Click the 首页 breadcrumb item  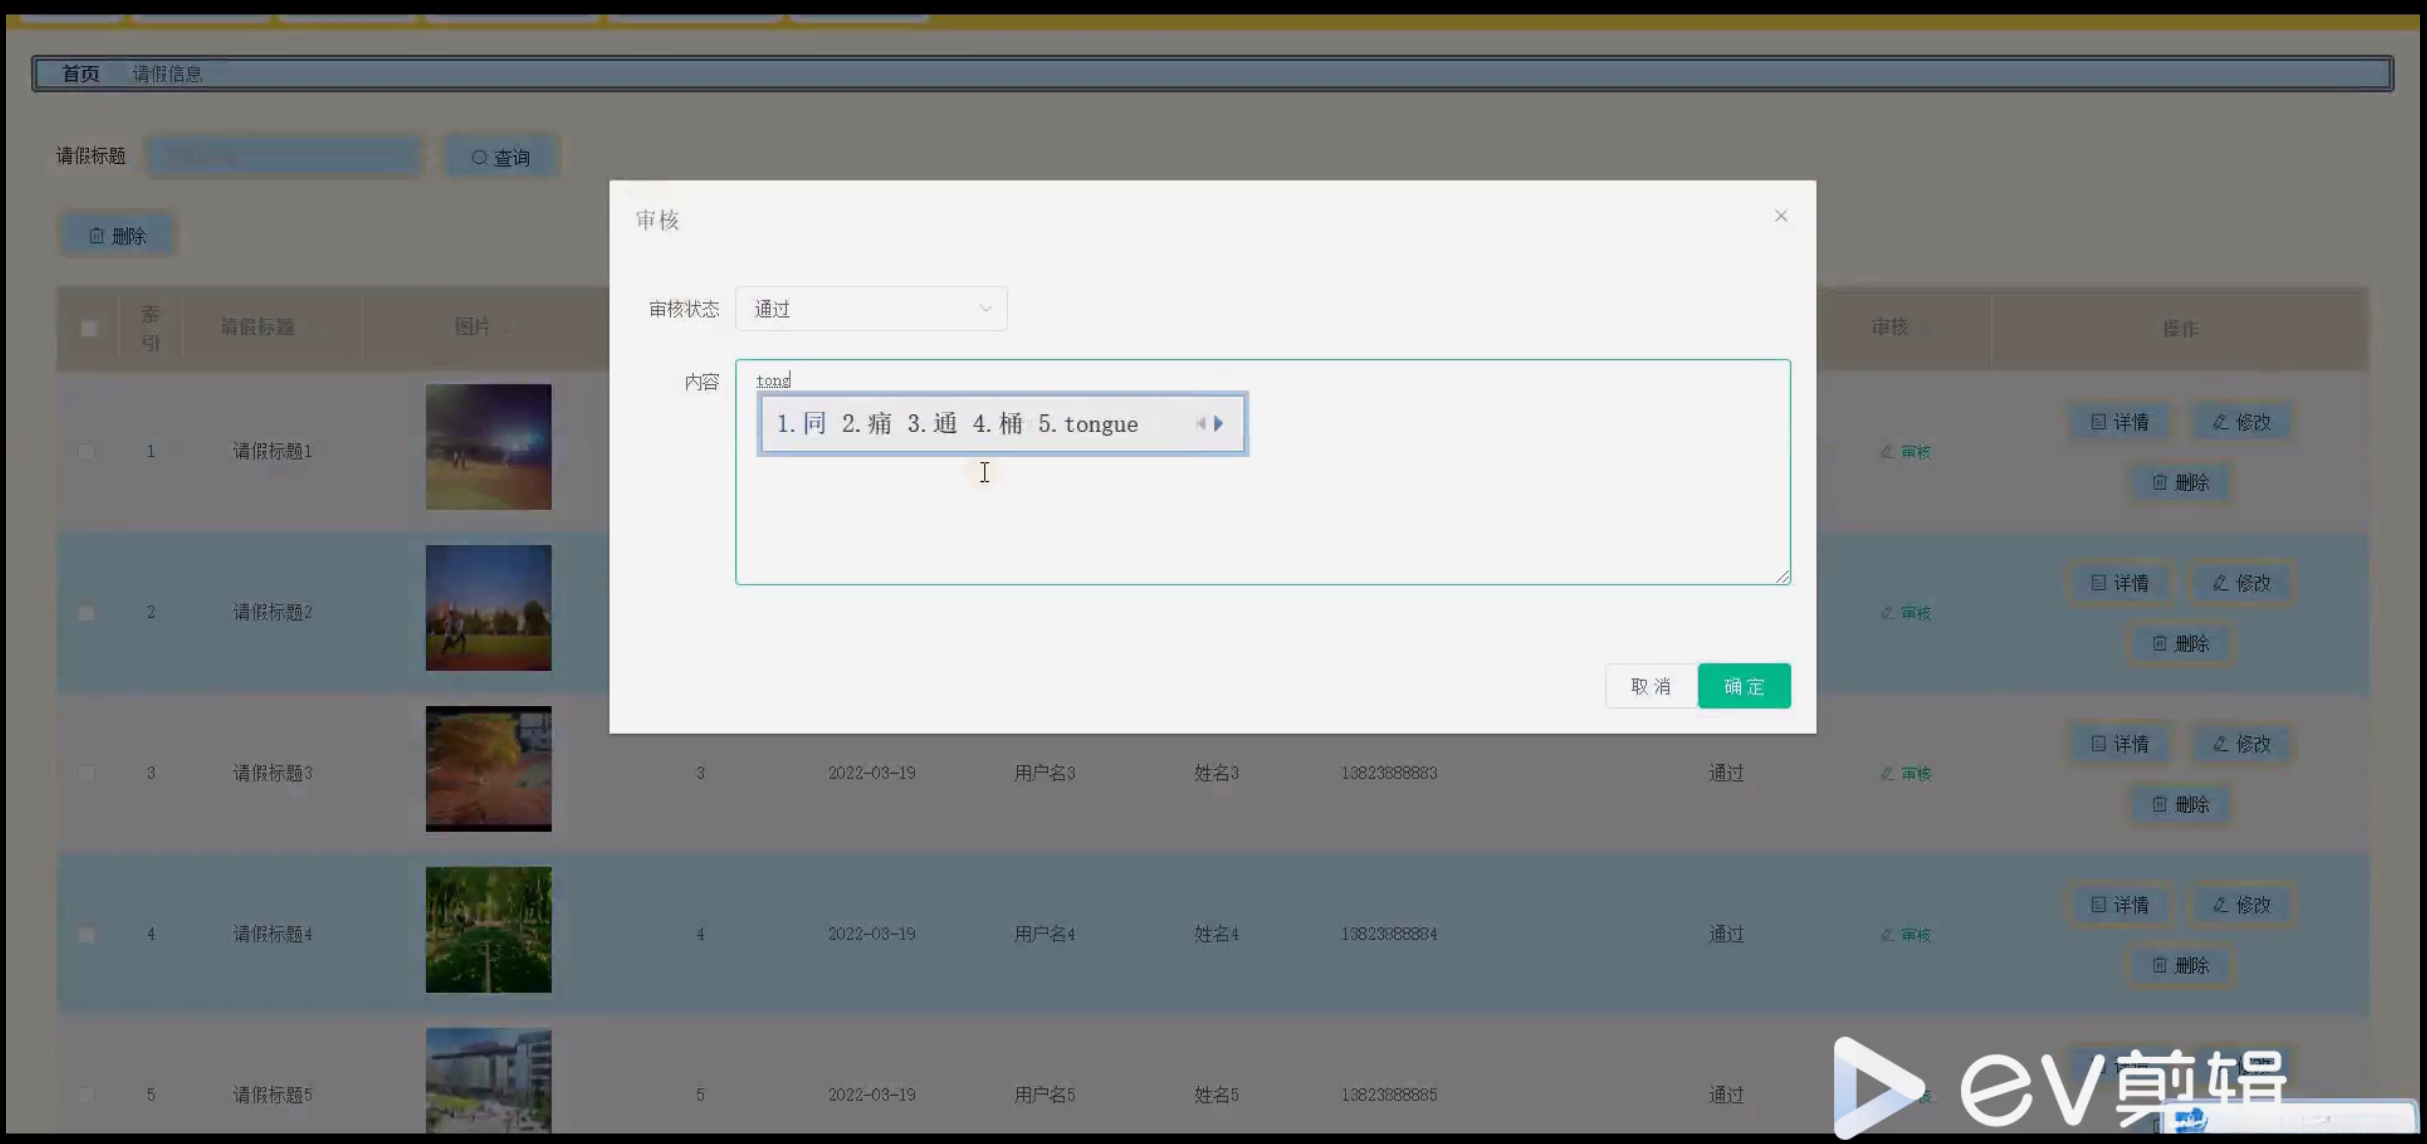pos(80,74)
